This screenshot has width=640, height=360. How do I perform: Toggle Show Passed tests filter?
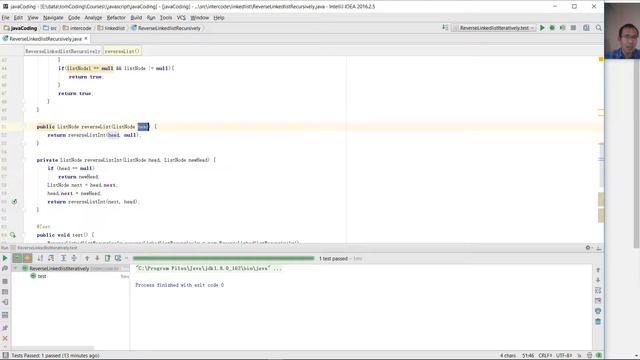pyautogui.click(x=17, y=258)
